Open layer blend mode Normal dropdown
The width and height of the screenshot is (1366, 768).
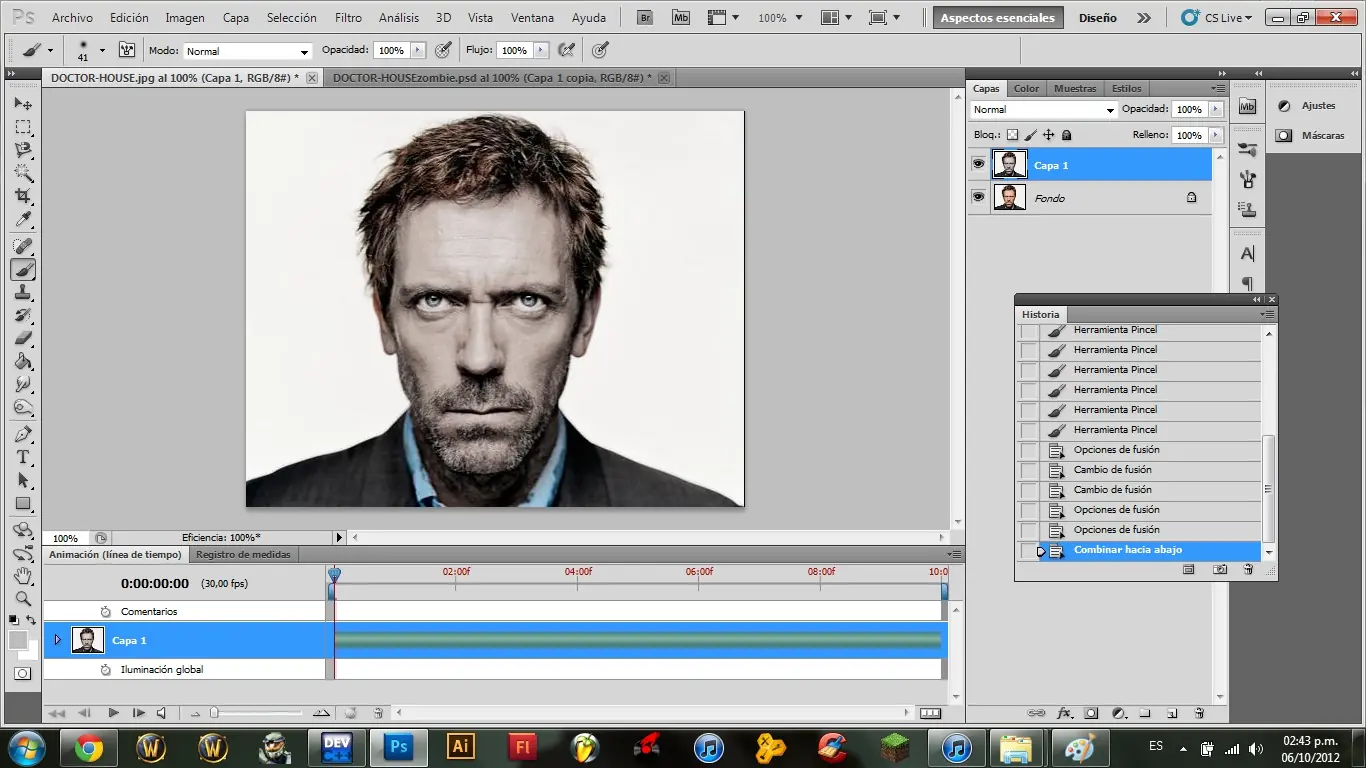click(x=1043, y=110)
